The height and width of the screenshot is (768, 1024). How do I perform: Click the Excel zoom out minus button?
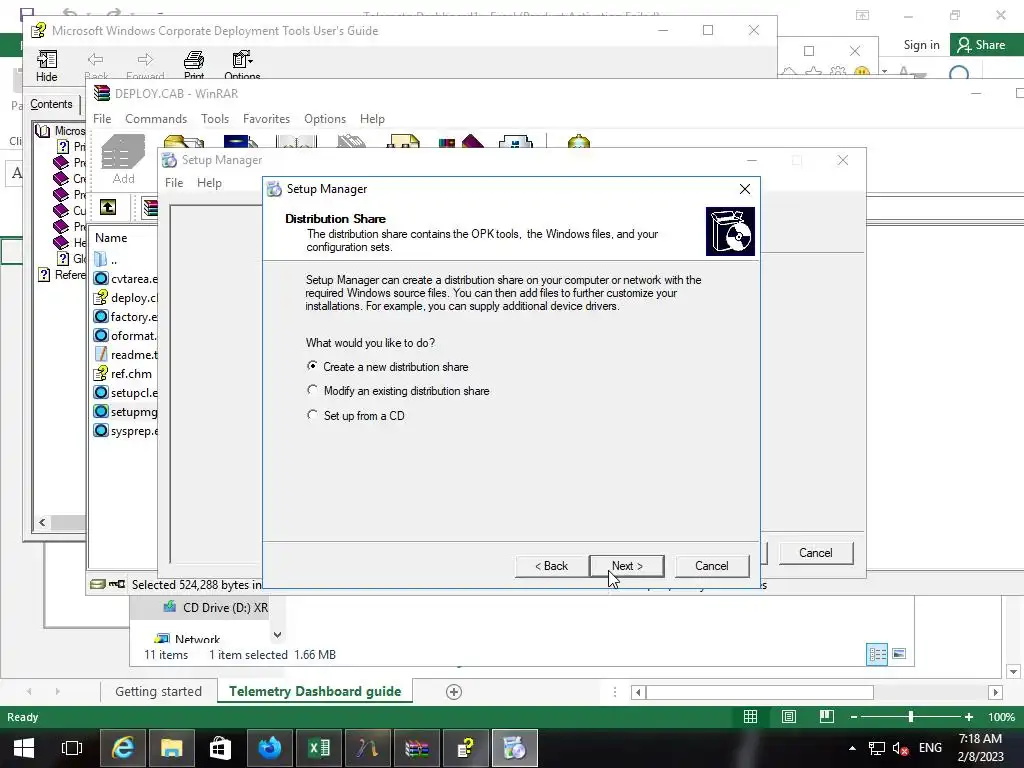(x=854, y=716)
